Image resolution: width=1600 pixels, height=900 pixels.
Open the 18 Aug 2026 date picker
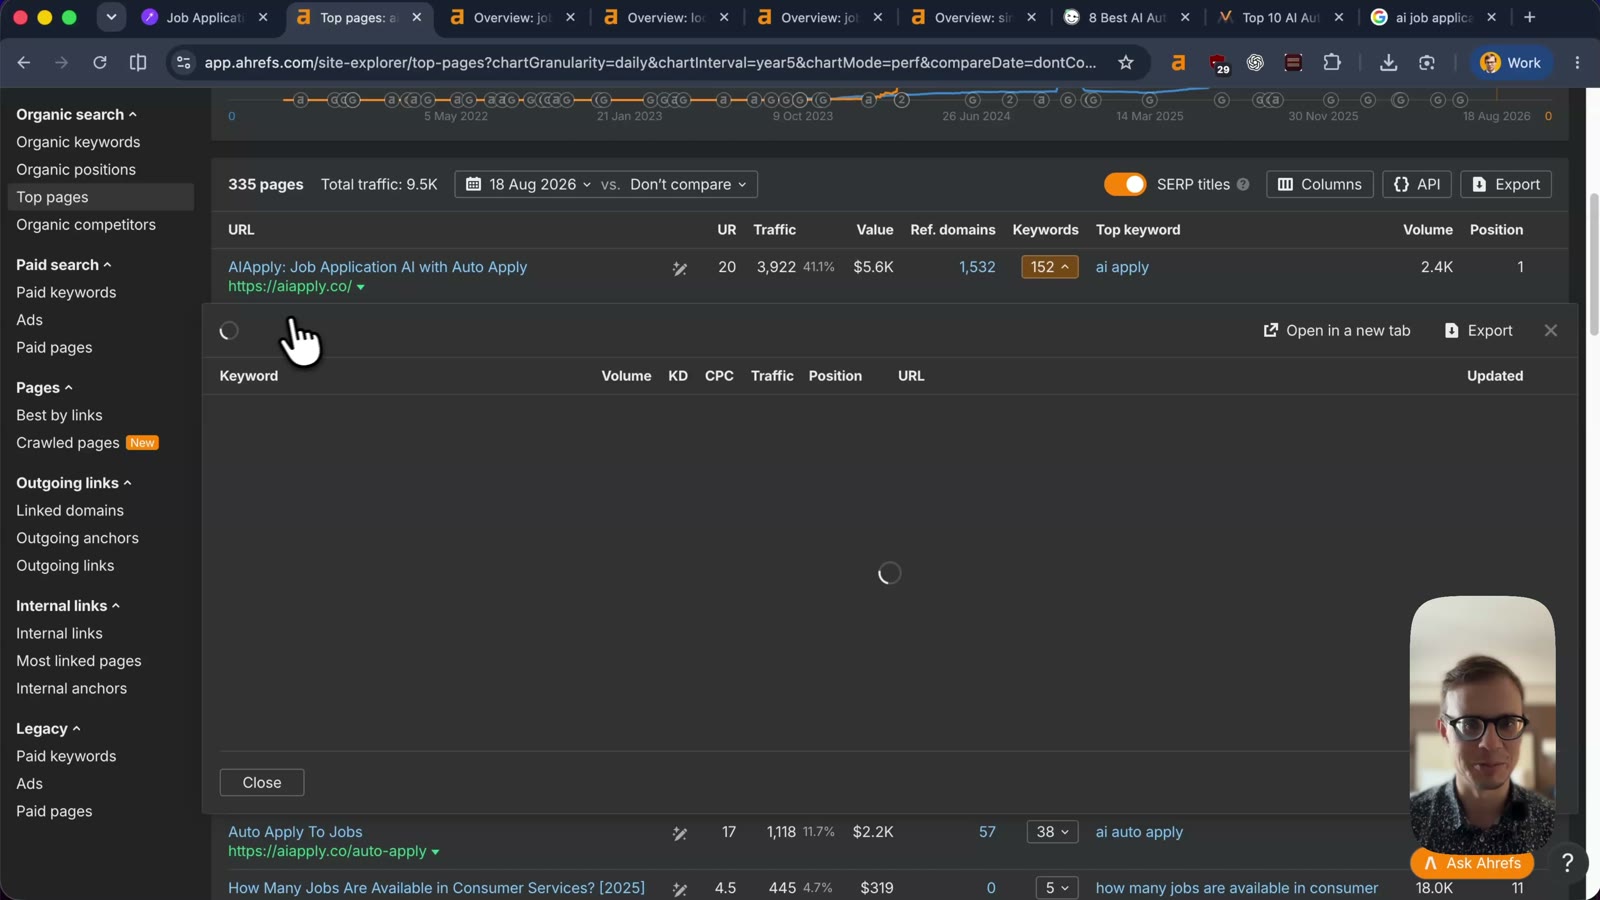pyautogui.click(x=528, y=185)
